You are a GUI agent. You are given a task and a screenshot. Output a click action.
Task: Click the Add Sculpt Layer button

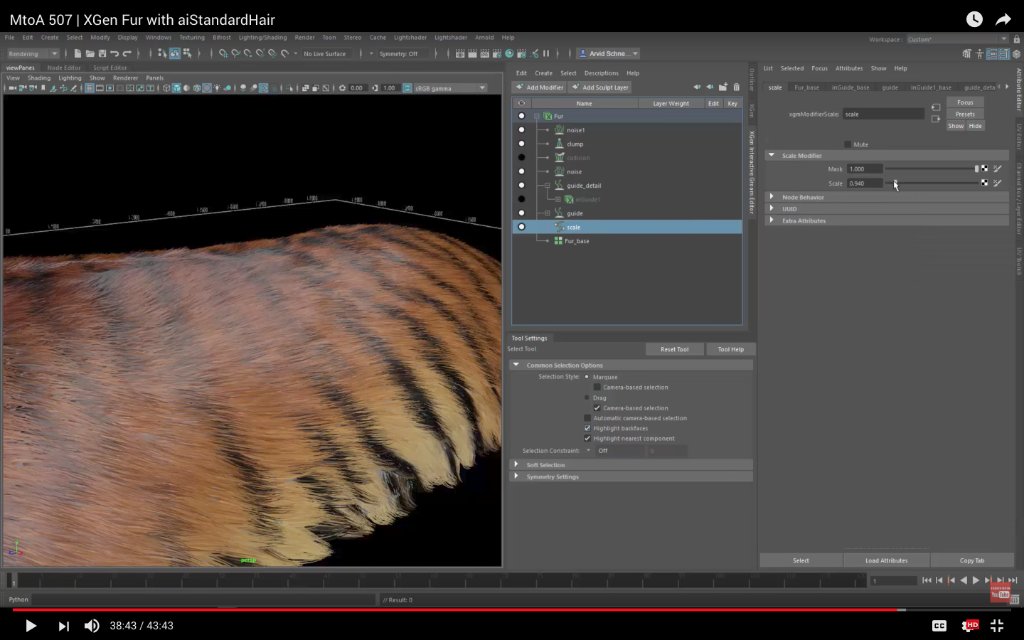click(x=600, y=88)
